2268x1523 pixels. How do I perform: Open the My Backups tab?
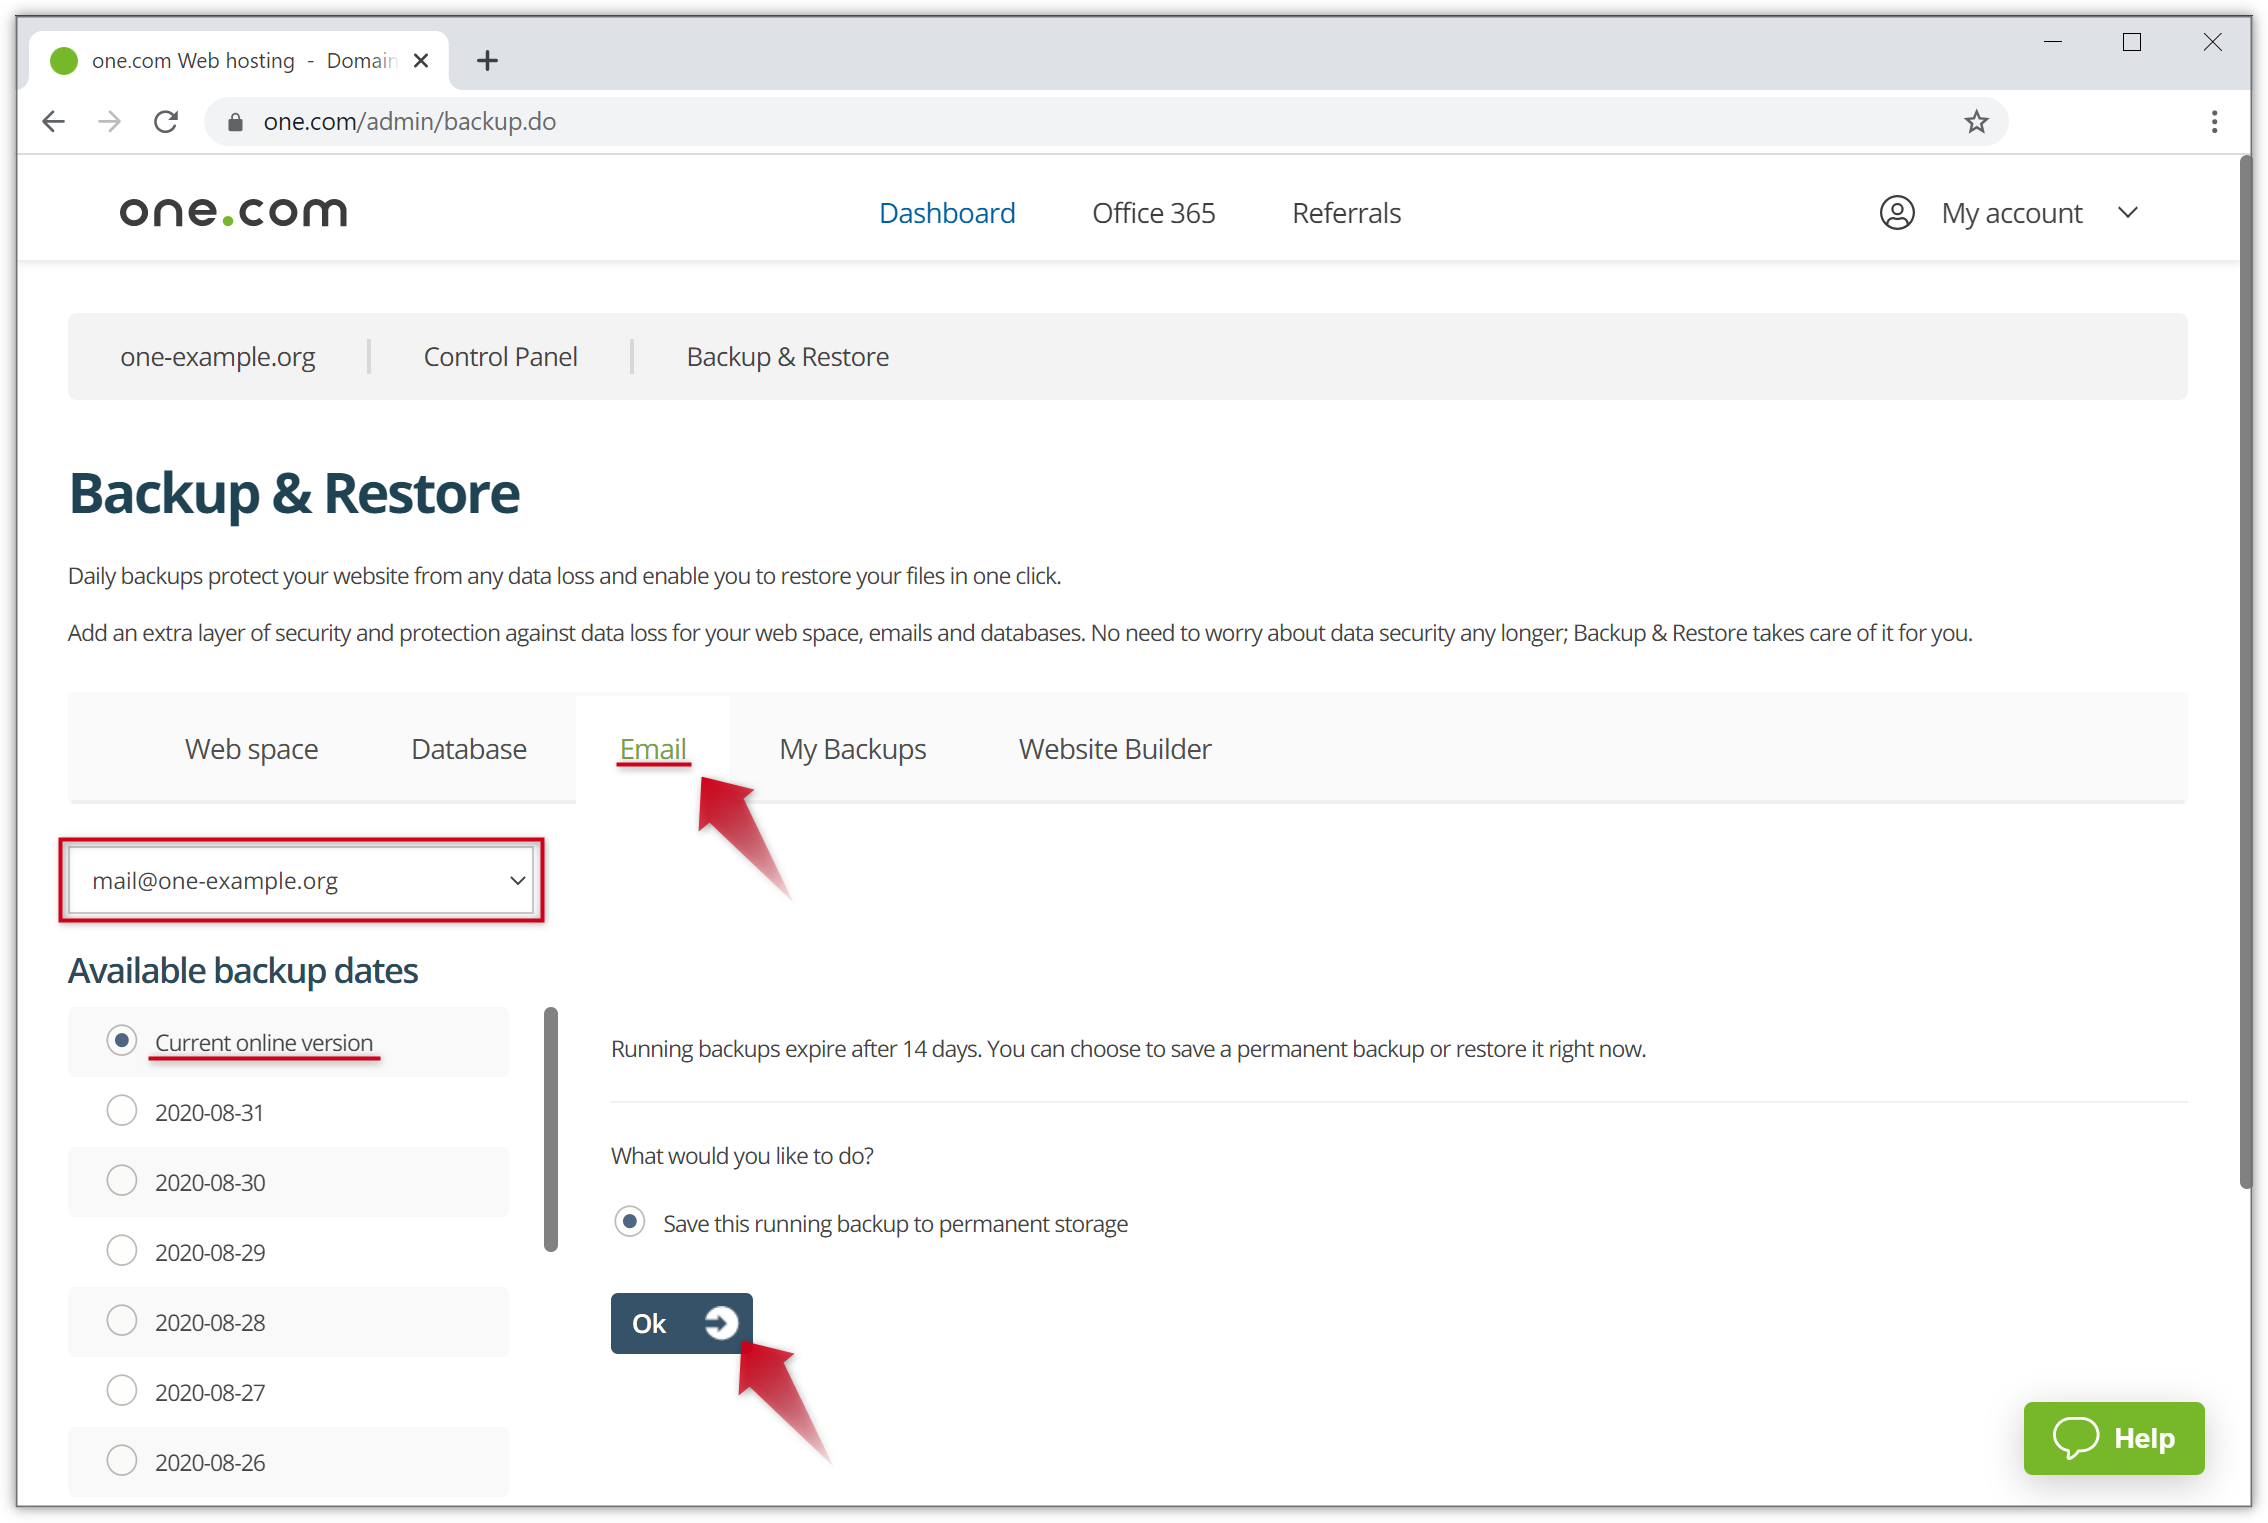pyautogui.click(x=852, y=749)
